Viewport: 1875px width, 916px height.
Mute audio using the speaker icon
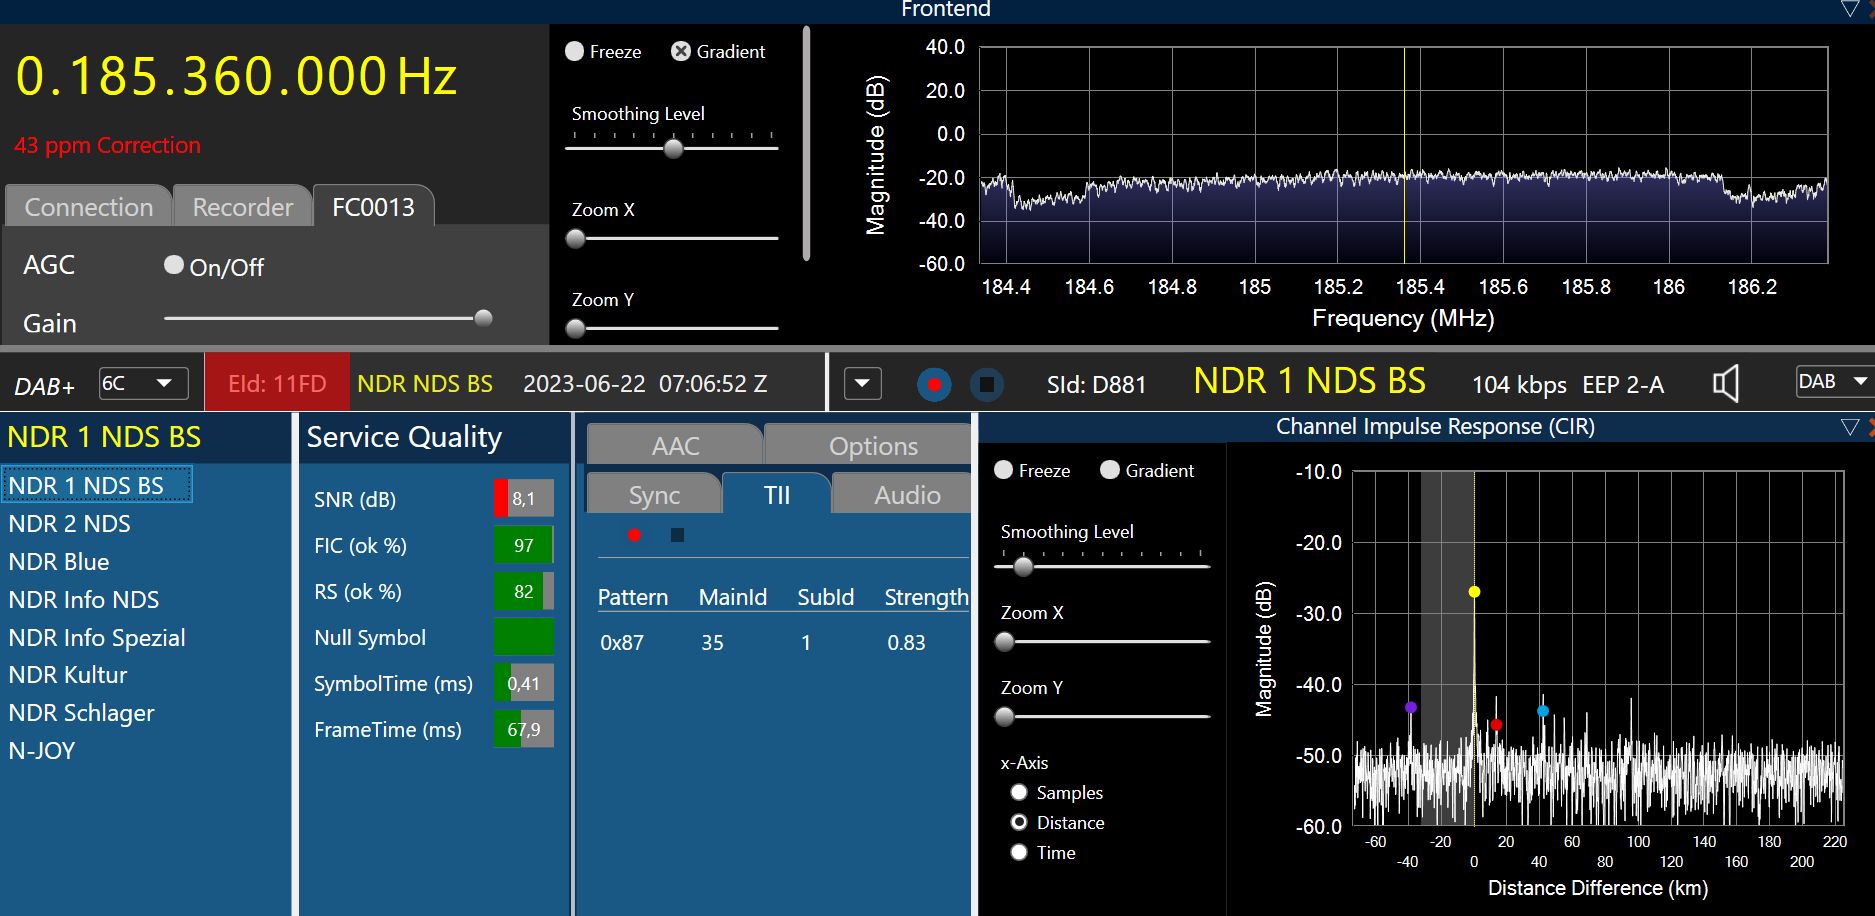coord(1725,383)
